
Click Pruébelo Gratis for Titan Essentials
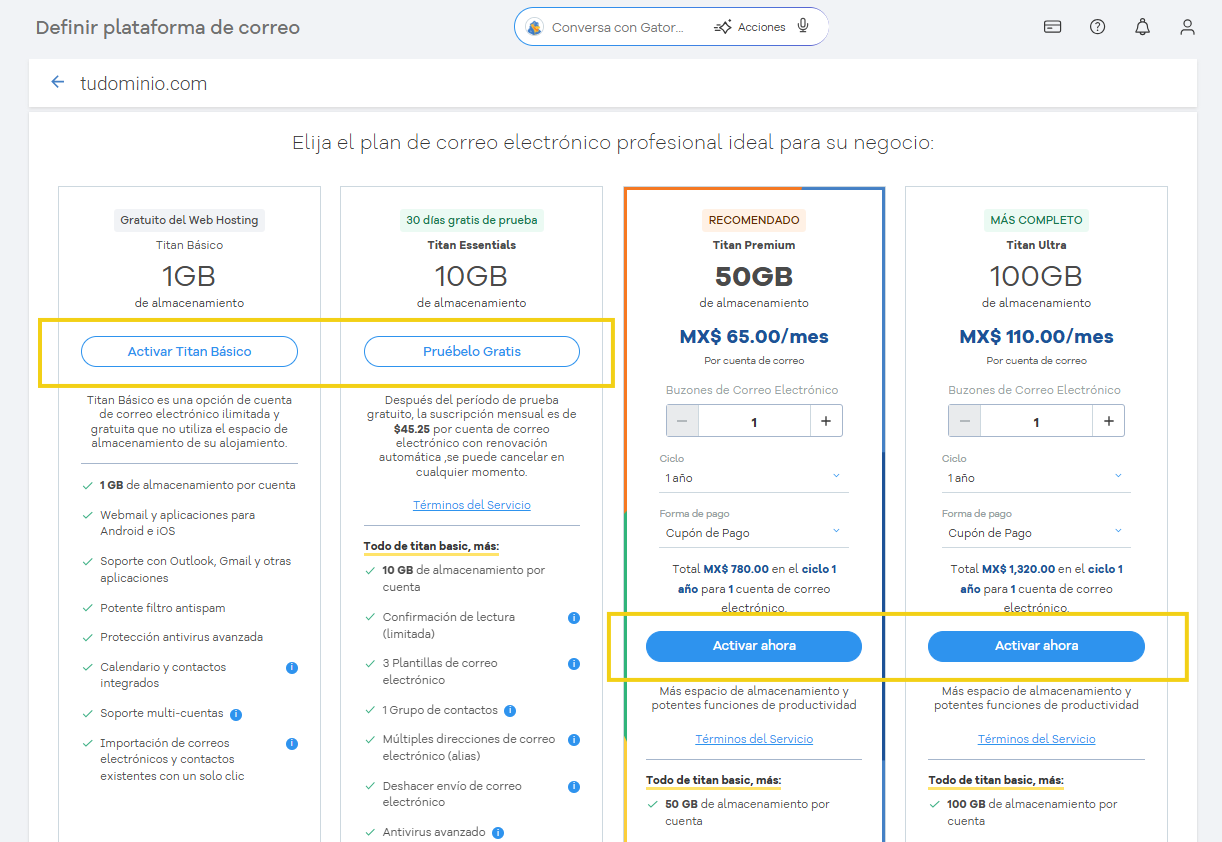470,351
